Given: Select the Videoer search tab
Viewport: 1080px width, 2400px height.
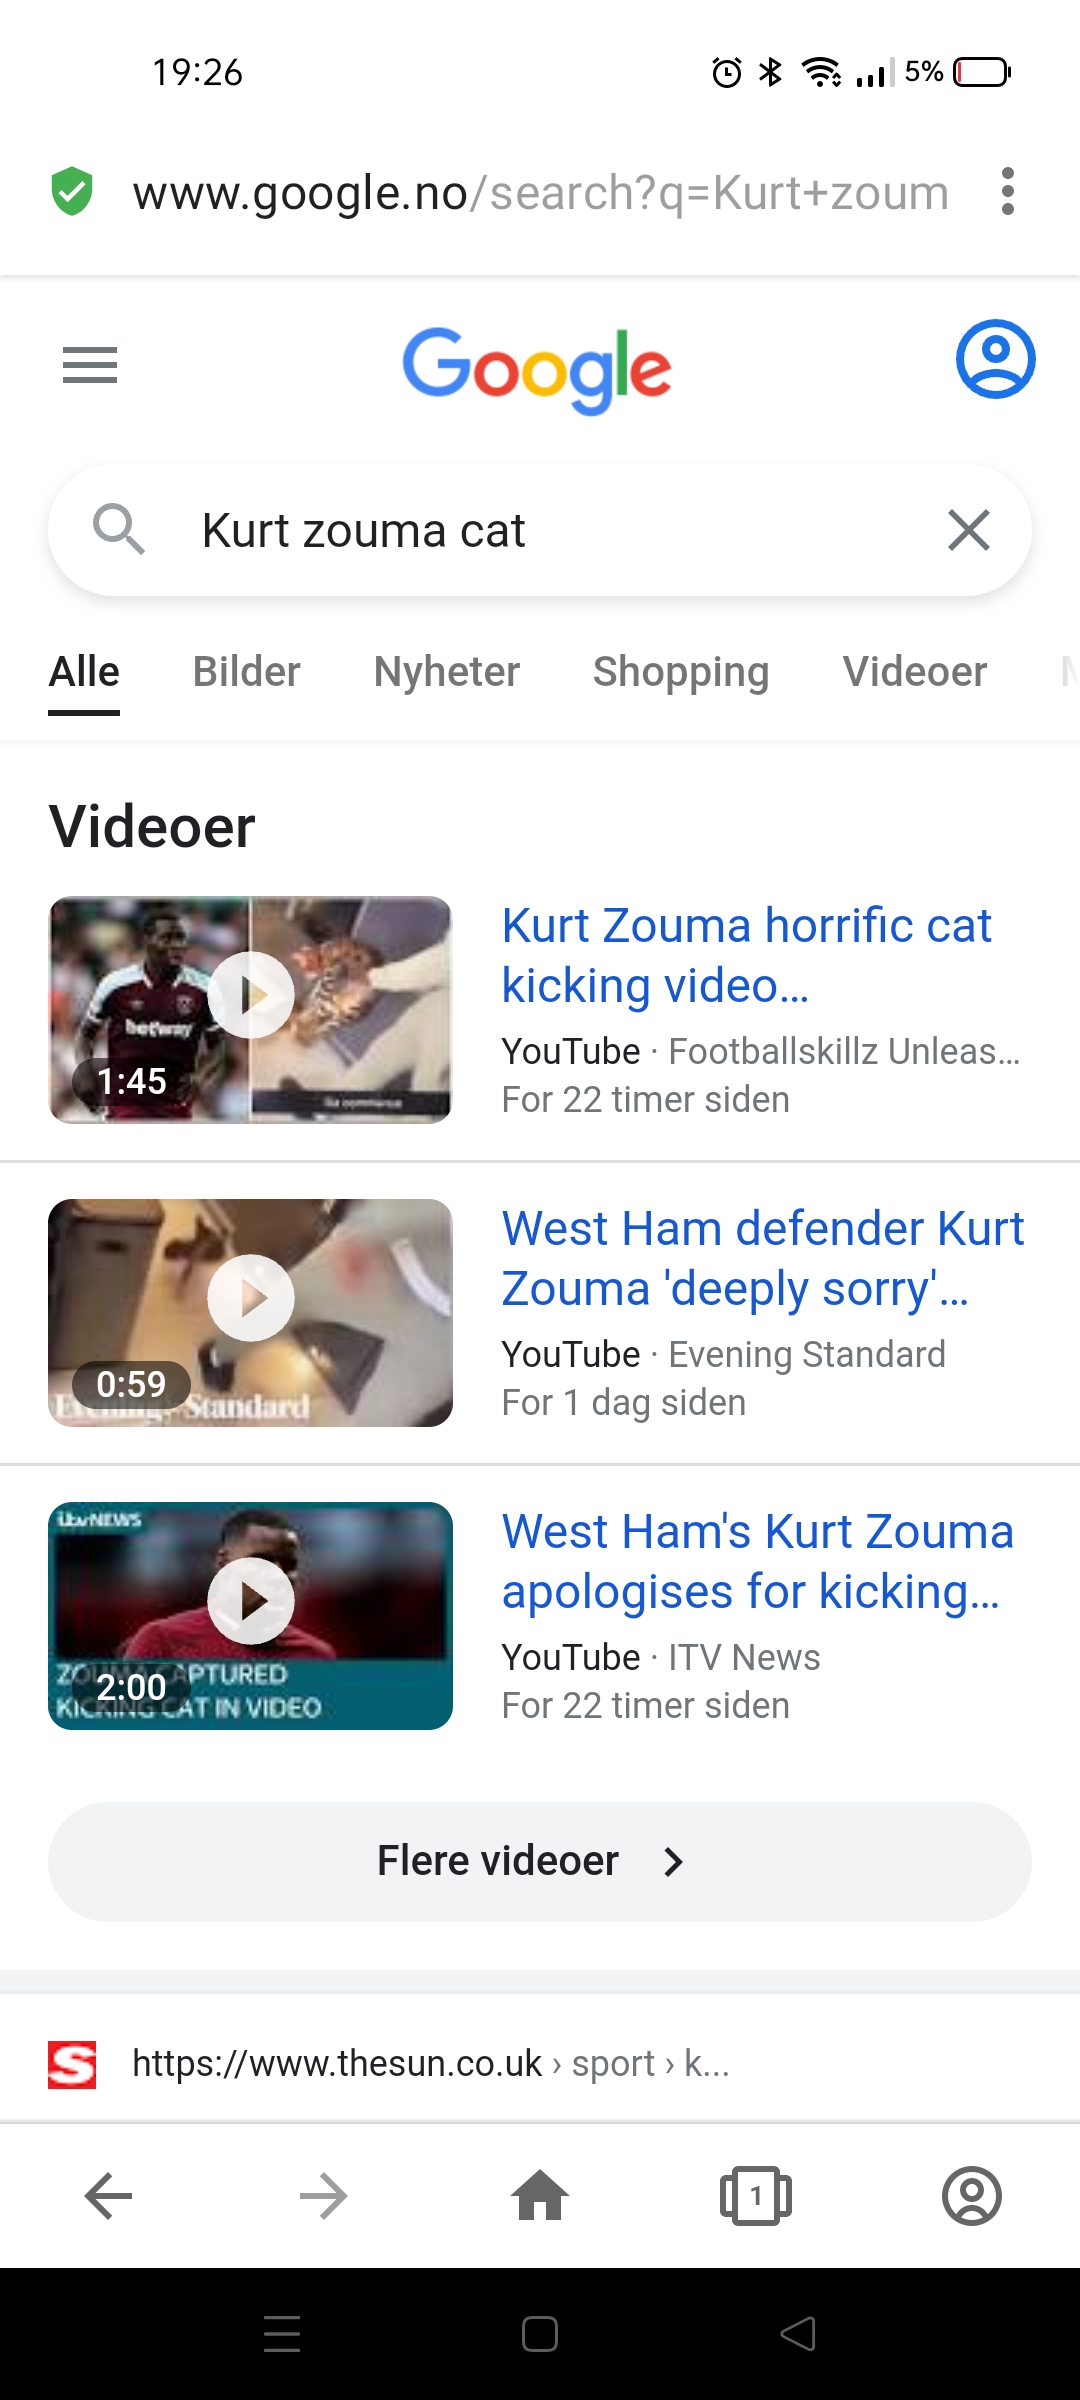Looking at the screenshot, I should 915,672.
